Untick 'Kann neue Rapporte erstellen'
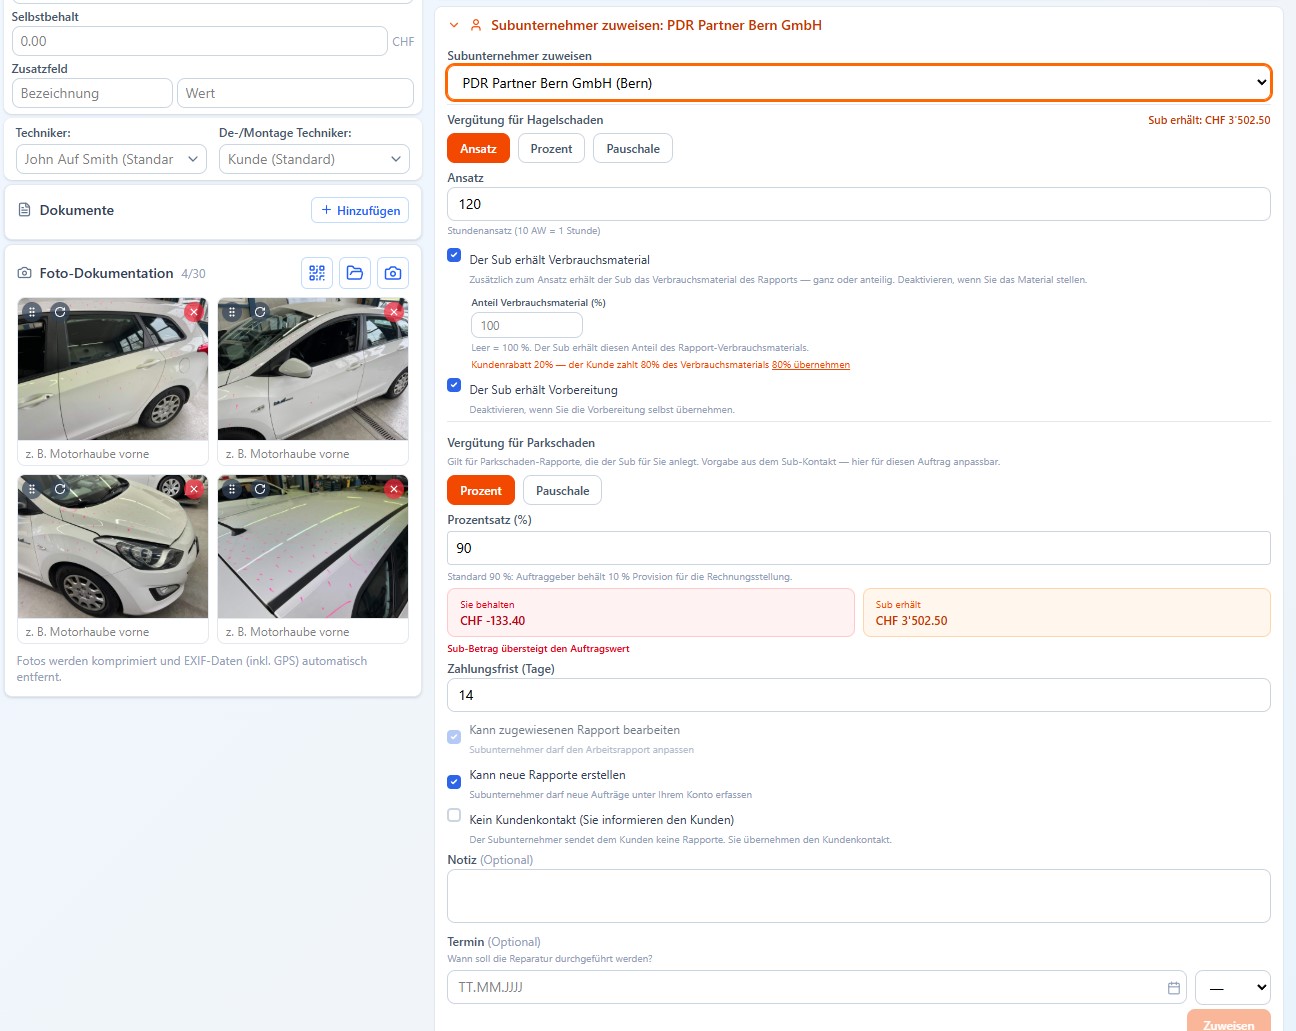1296x1031 pixels. [454, 781]
